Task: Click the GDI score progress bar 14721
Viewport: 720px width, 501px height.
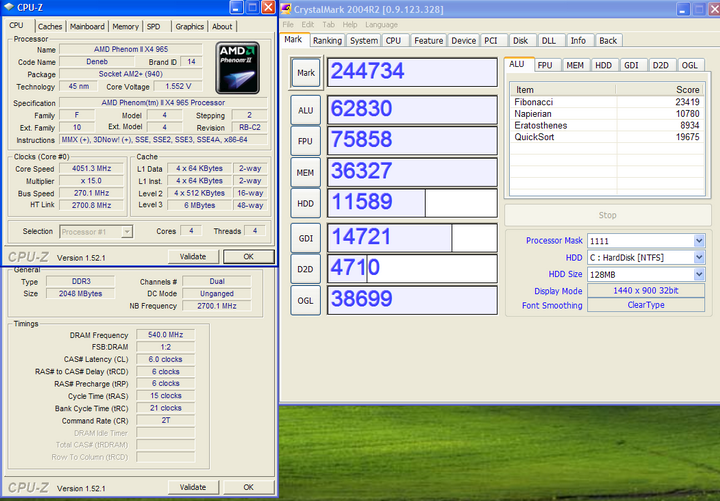Action: coord(412,238)
